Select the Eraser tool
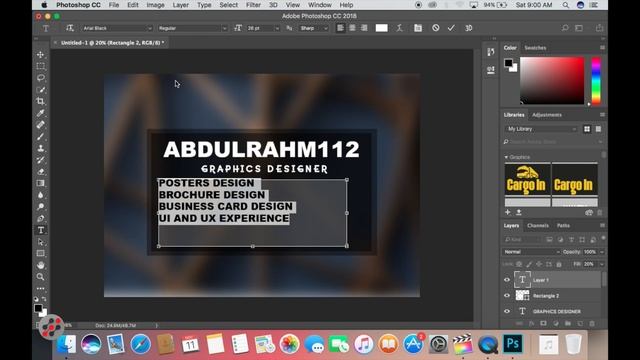 tap(40, 172)
